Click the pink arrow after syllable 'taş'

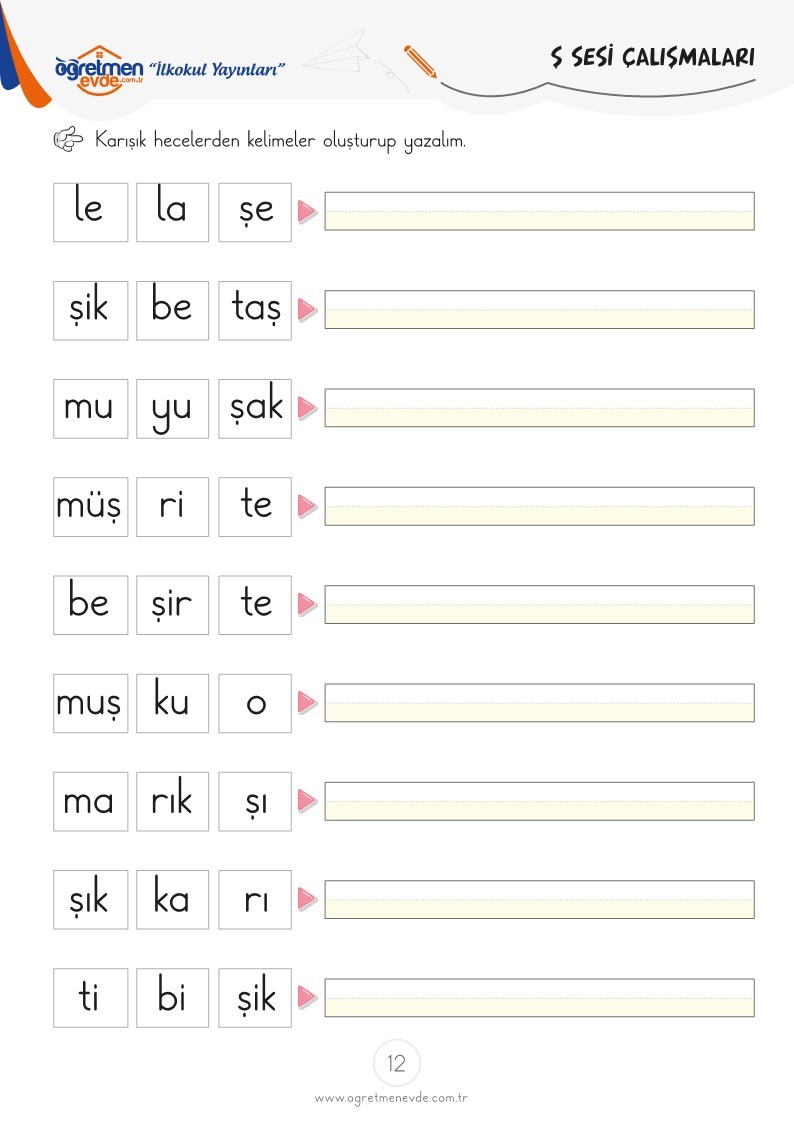(x=307, y=309)
